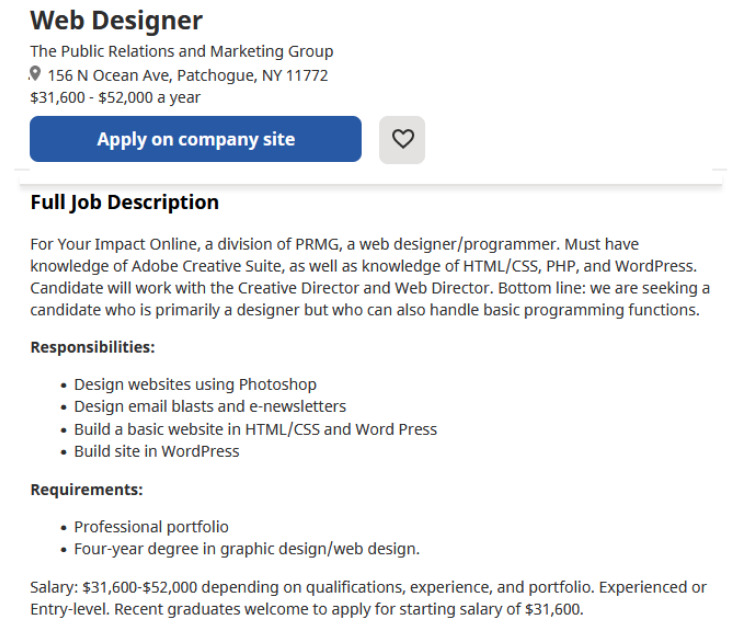Click the Responsibilities heading
733x627 pixels.
(x=92, y=347)
